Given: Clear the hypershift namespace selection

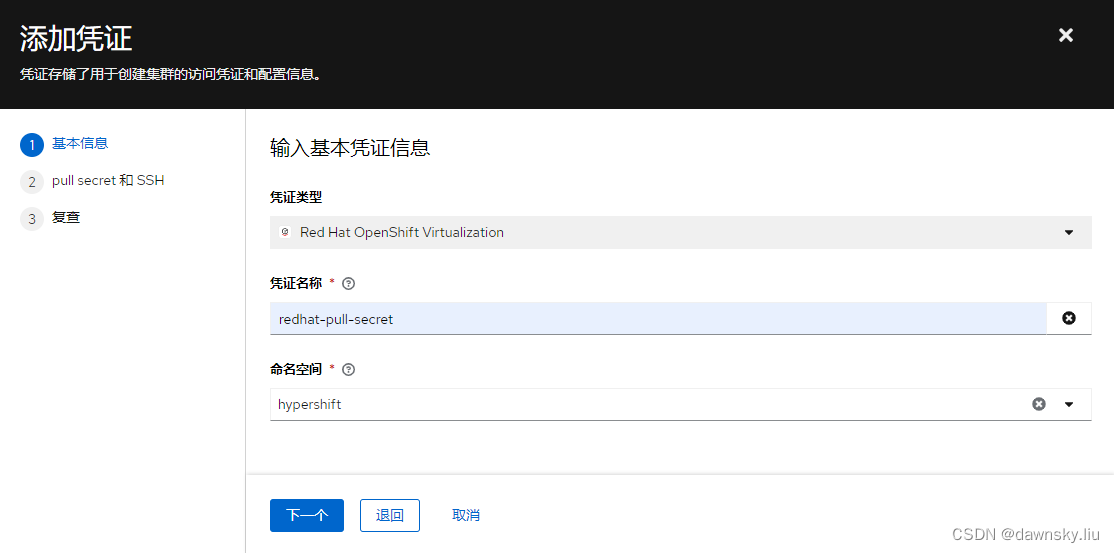Looking at the screenshot, I should tap(1039, 404).
